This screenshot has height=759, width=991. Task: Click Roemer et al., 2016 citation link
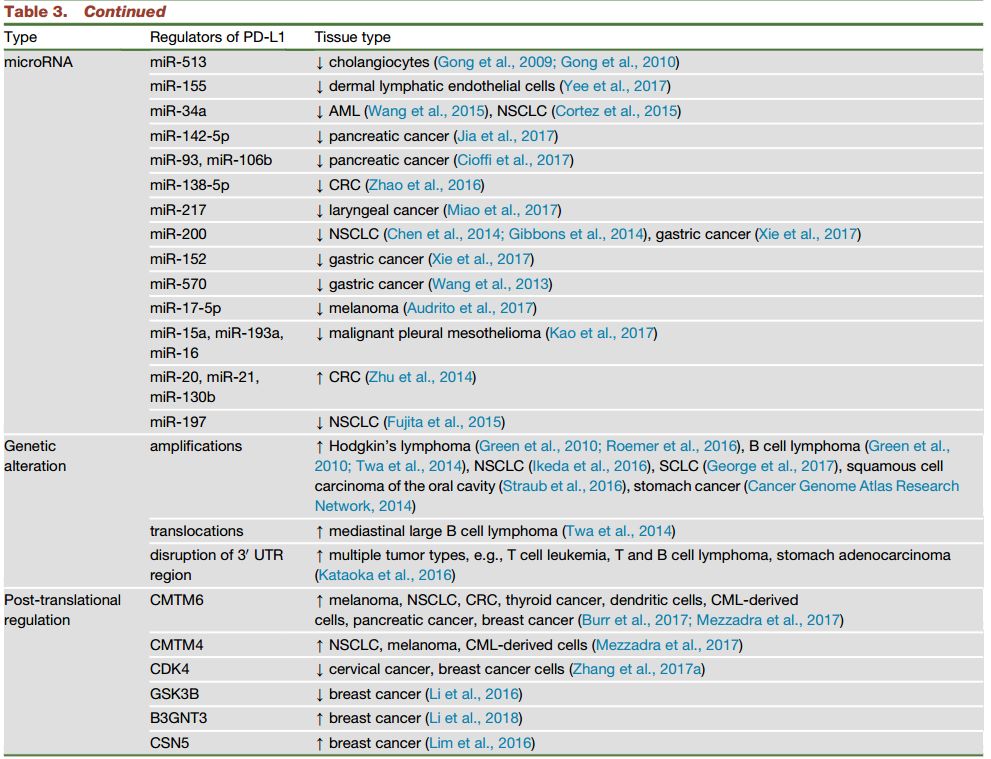coord(672,446)
